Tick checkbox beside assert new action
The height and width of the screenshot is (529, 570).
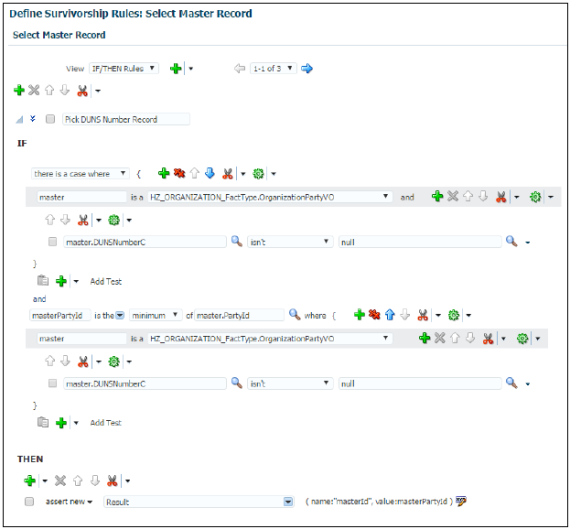(x=29, y=502)
